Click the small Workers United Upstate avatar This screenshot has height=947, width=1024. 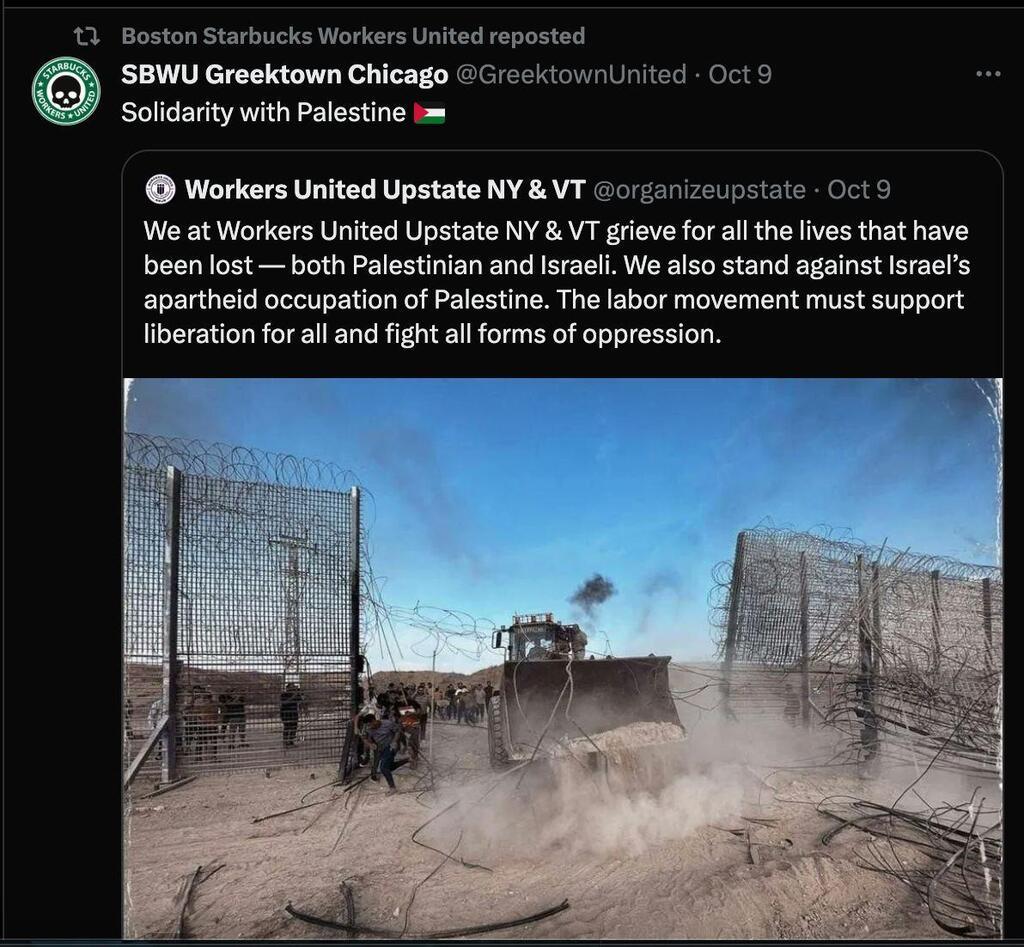pos(160,190)
